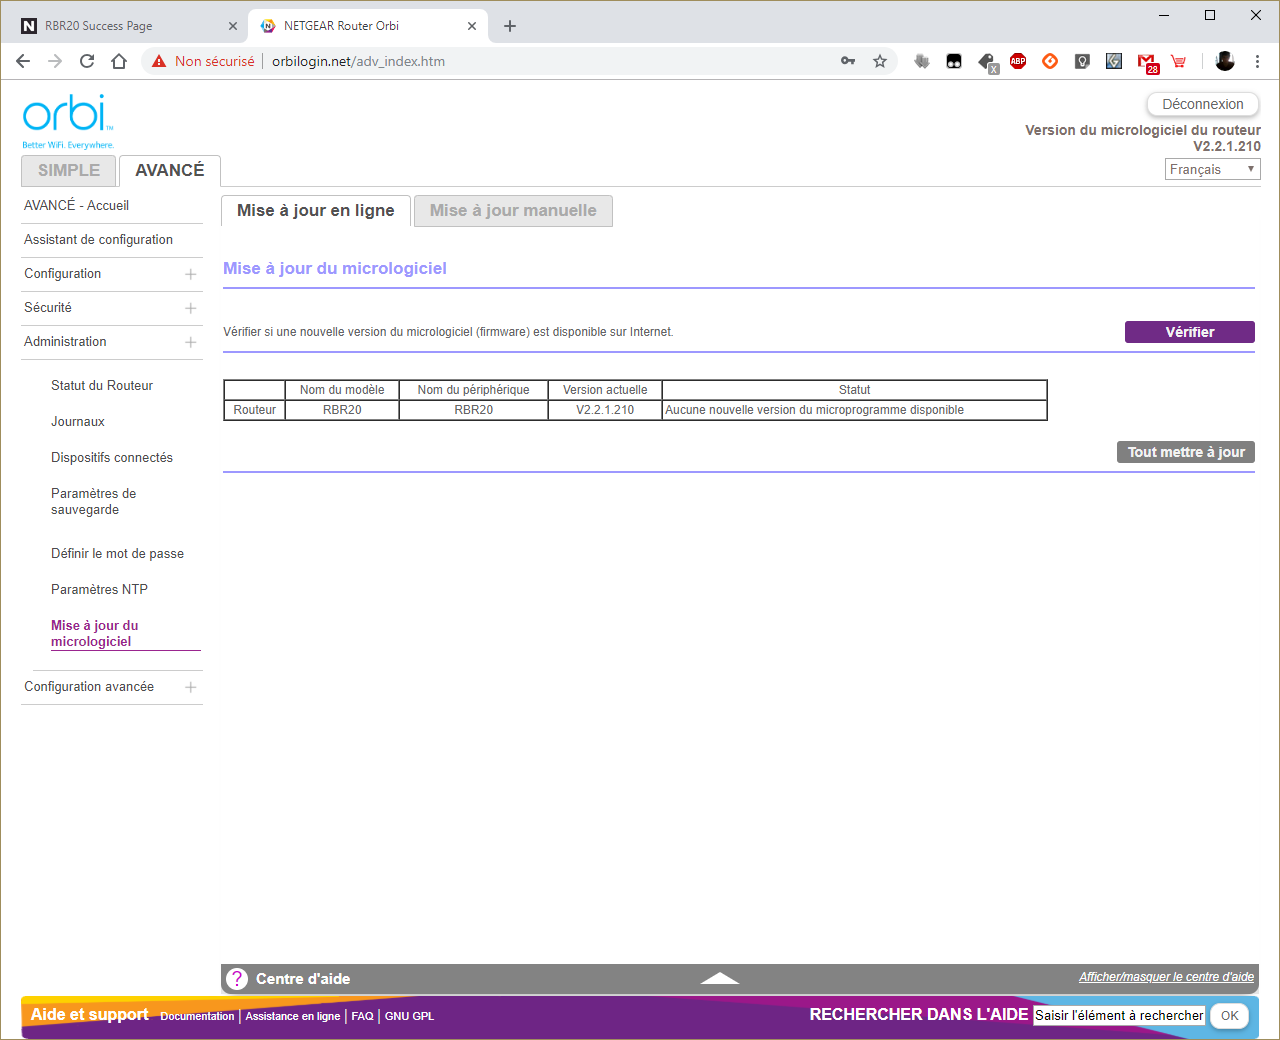Click the GNU GPL footer link
Viewport: 1280px width, 1040px height.
click(x=409, y=1016)
